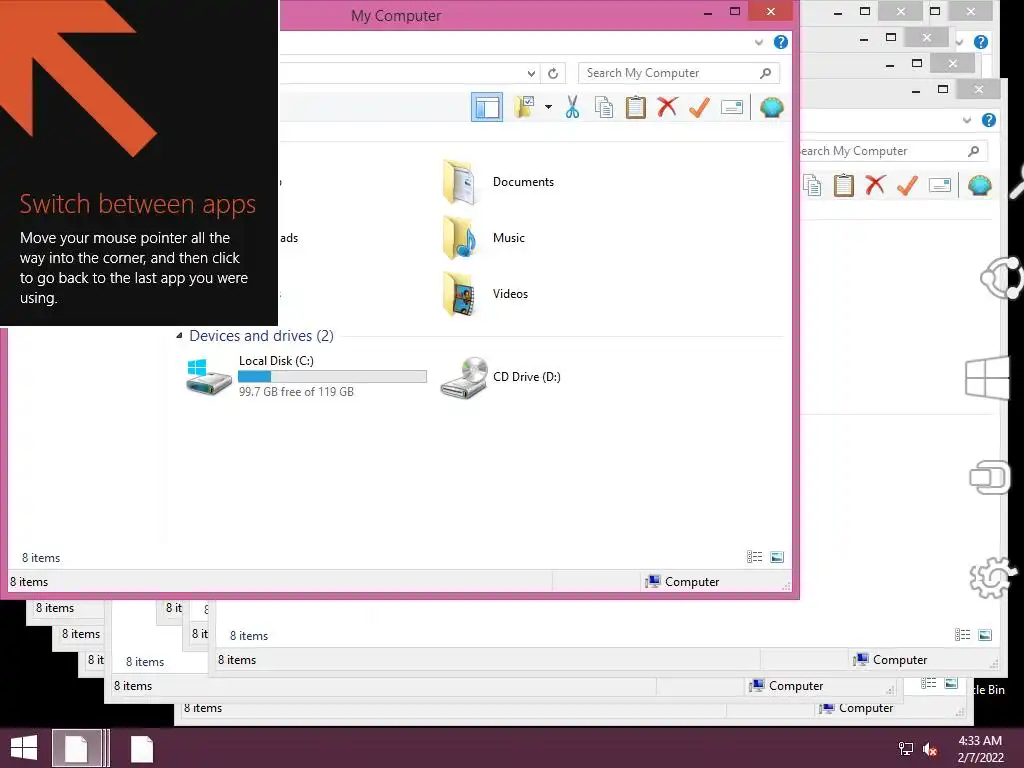Click the Copy icon in front window toolbar

[x=604, y=107]
